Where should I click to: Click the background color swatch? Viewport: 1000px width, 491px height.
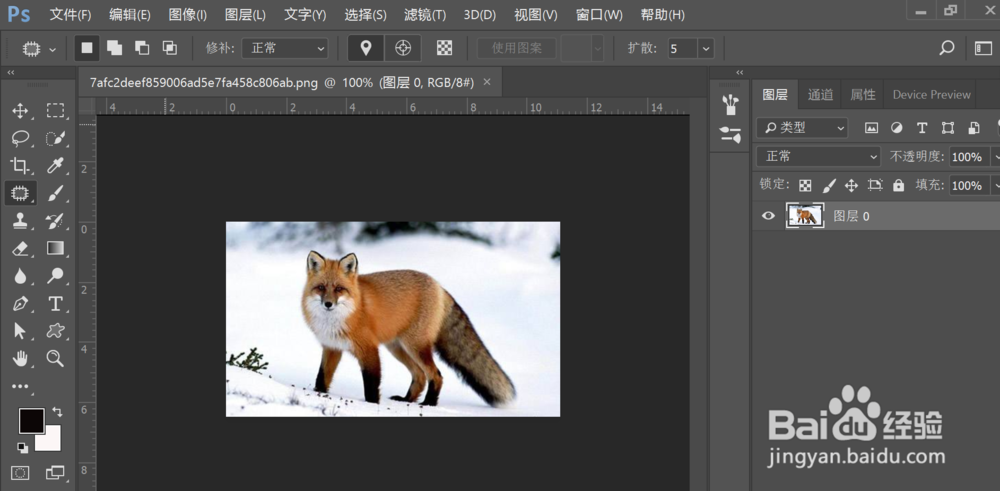(x=51, y=441)
